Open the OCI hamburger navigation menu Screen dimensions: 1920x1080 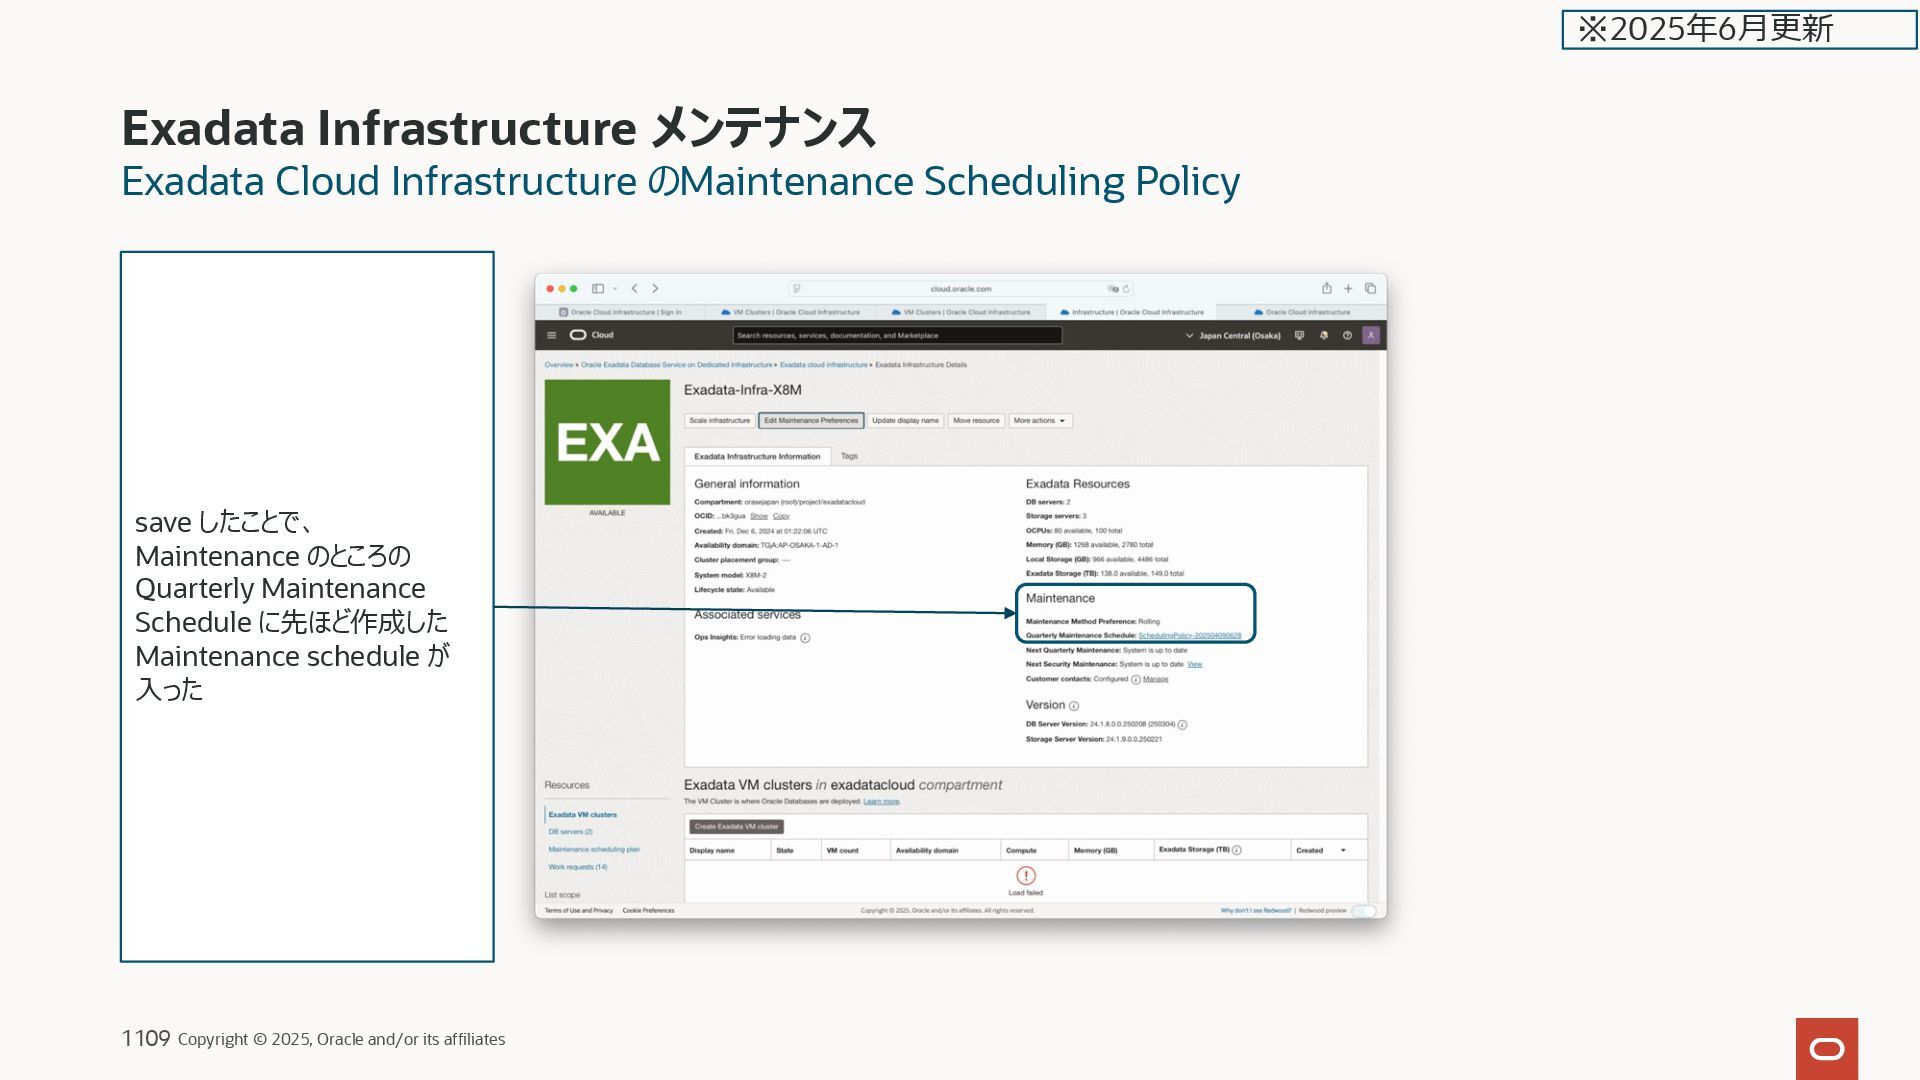tap(551, 336)
